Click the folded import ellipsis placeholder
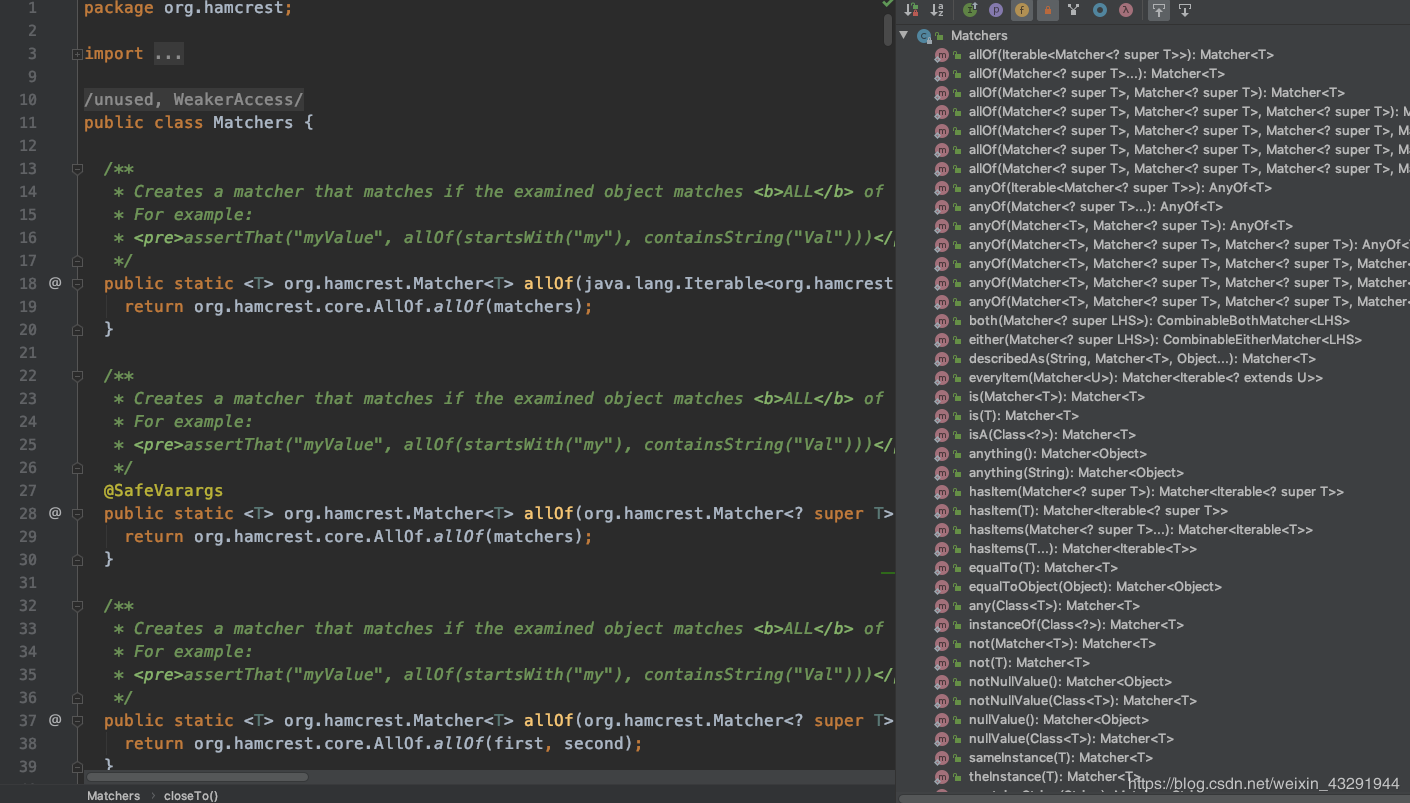 [x=168, y=54]
